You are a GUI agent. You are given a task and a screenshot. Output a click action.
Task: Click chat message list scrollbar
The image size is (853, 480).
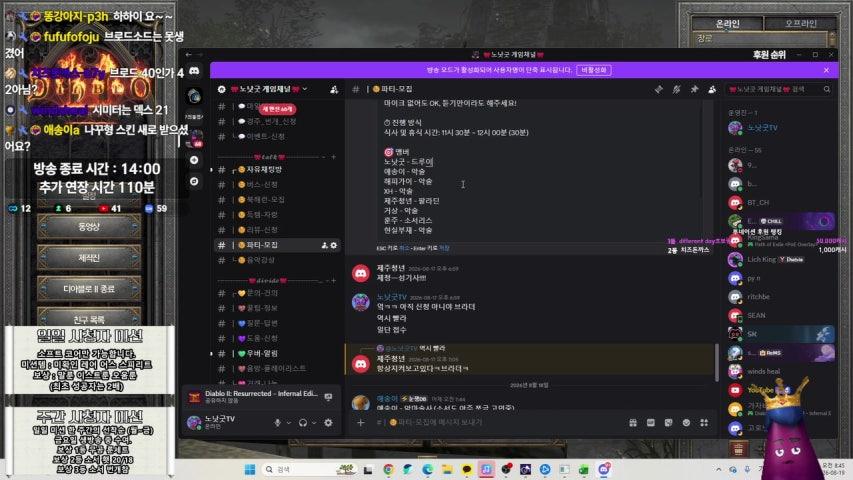point(716,362)
